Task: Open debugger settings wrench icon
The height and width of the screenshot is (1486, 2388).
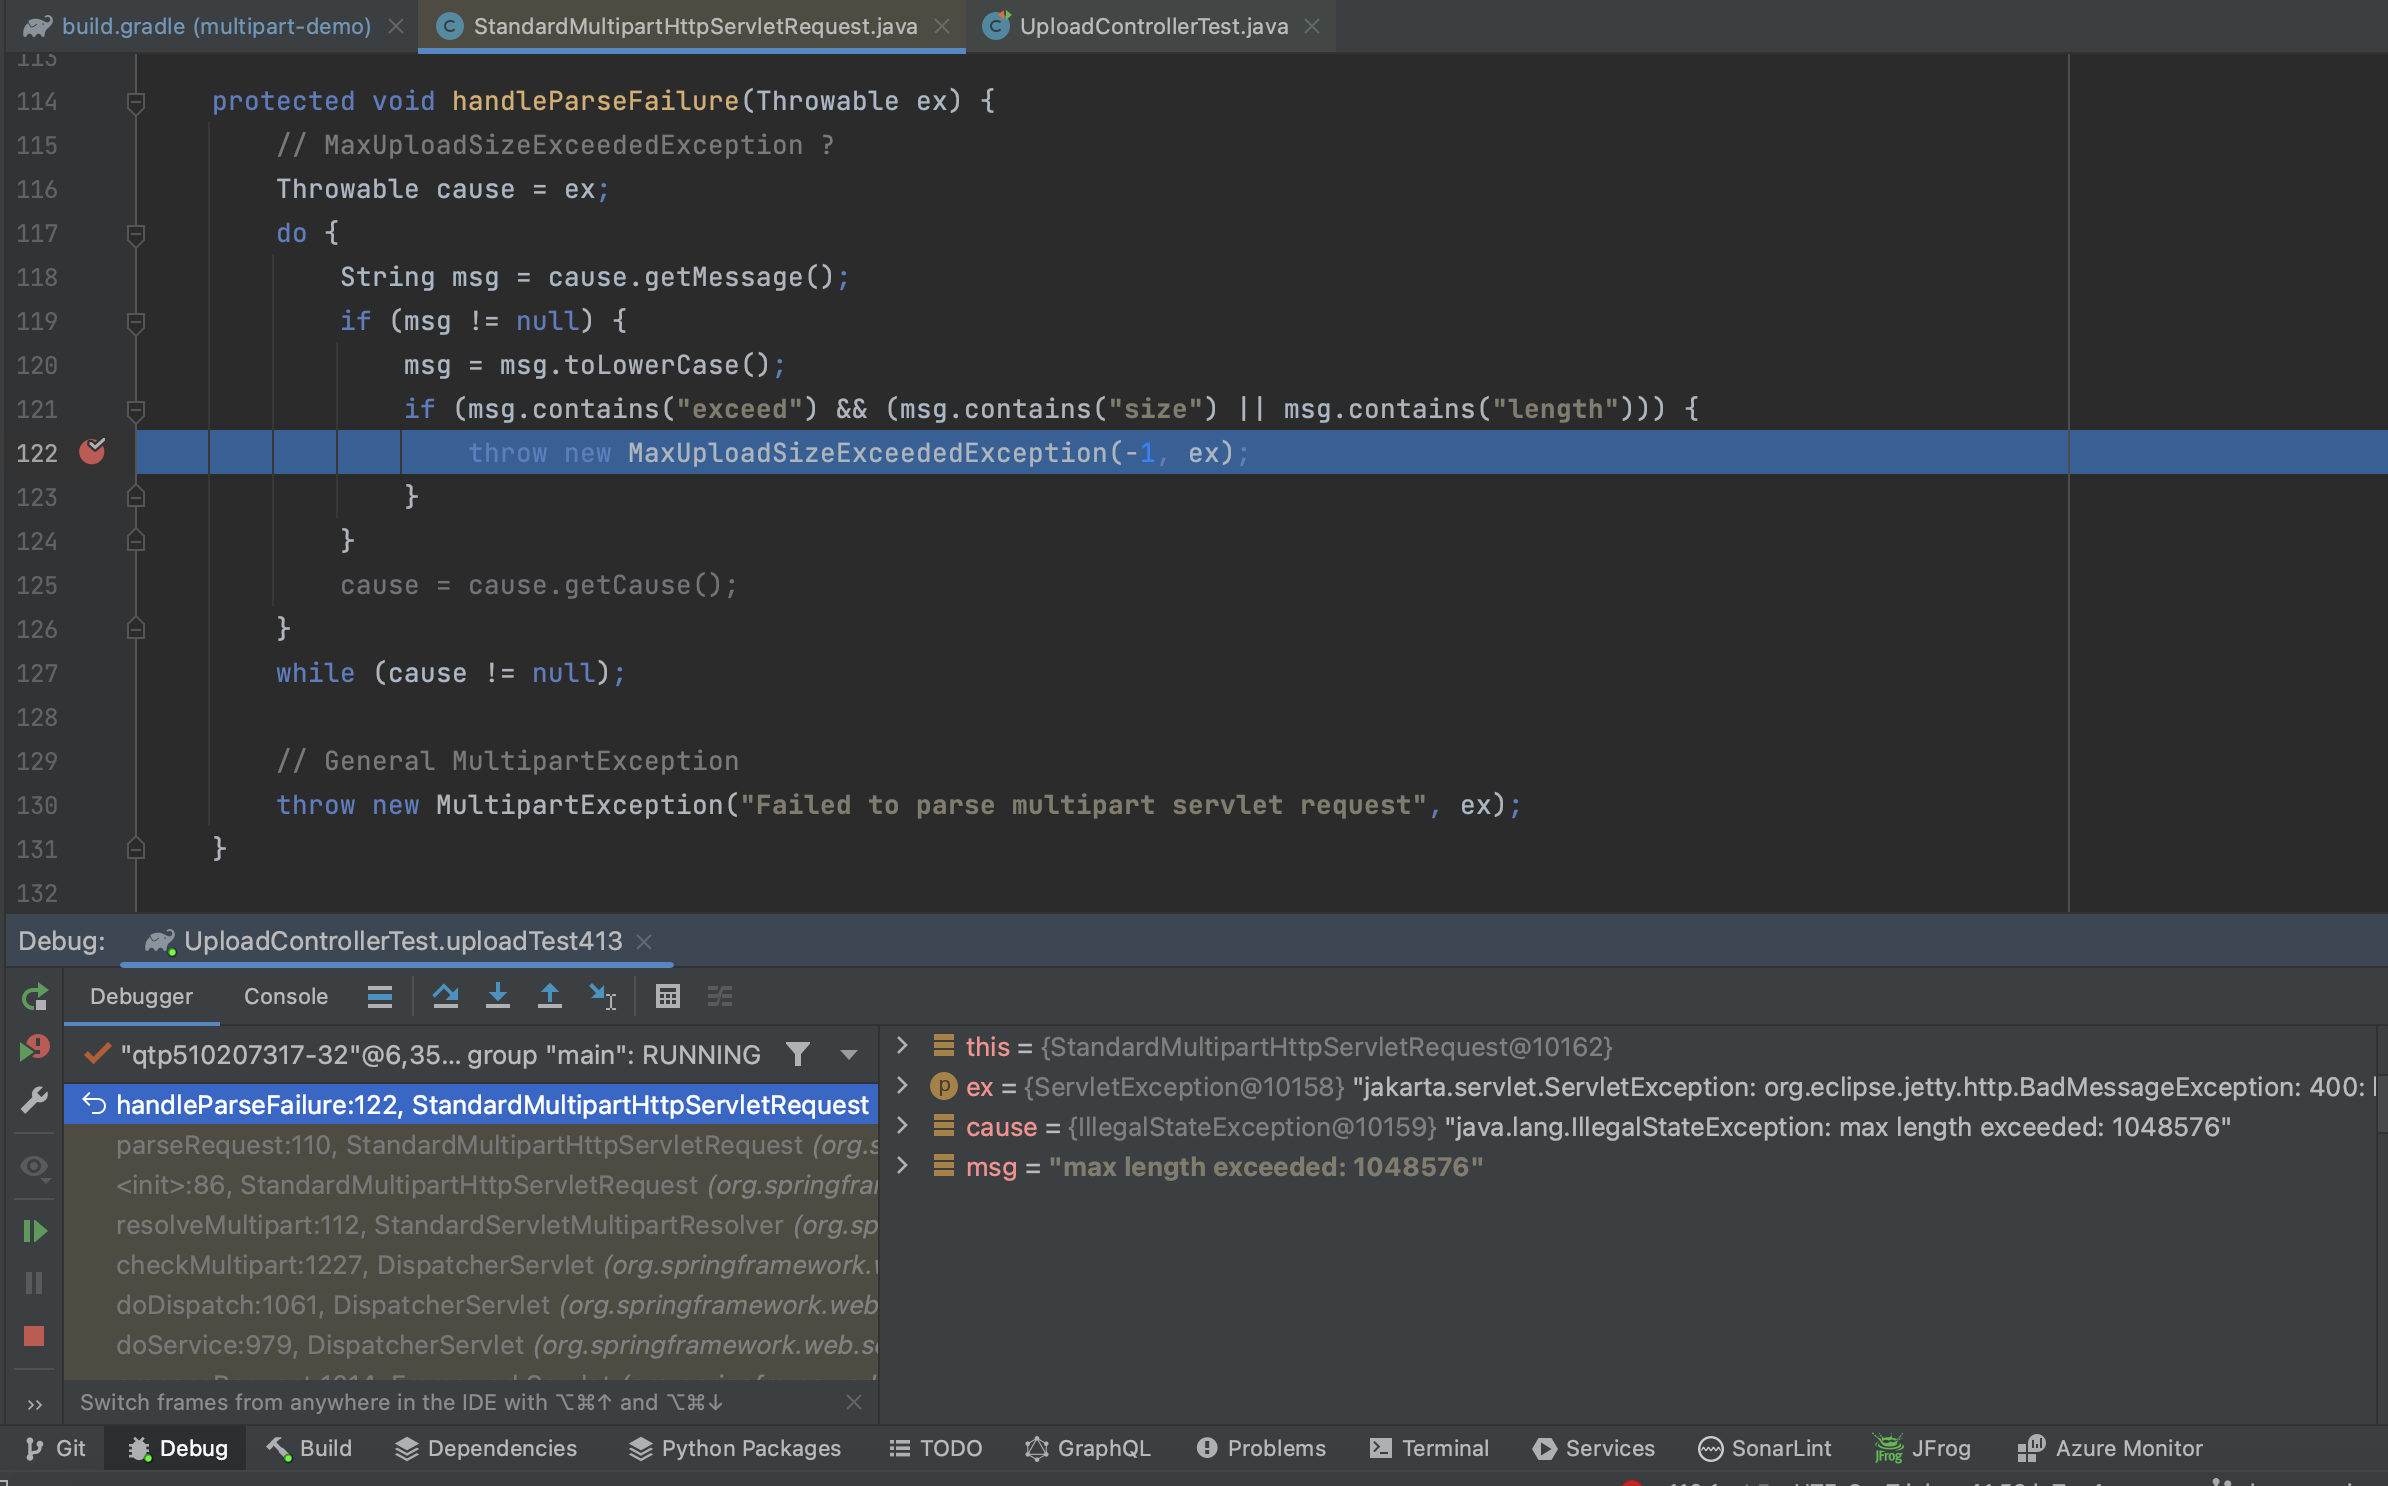Action: pyautogui.click(x=34, y=1101)
